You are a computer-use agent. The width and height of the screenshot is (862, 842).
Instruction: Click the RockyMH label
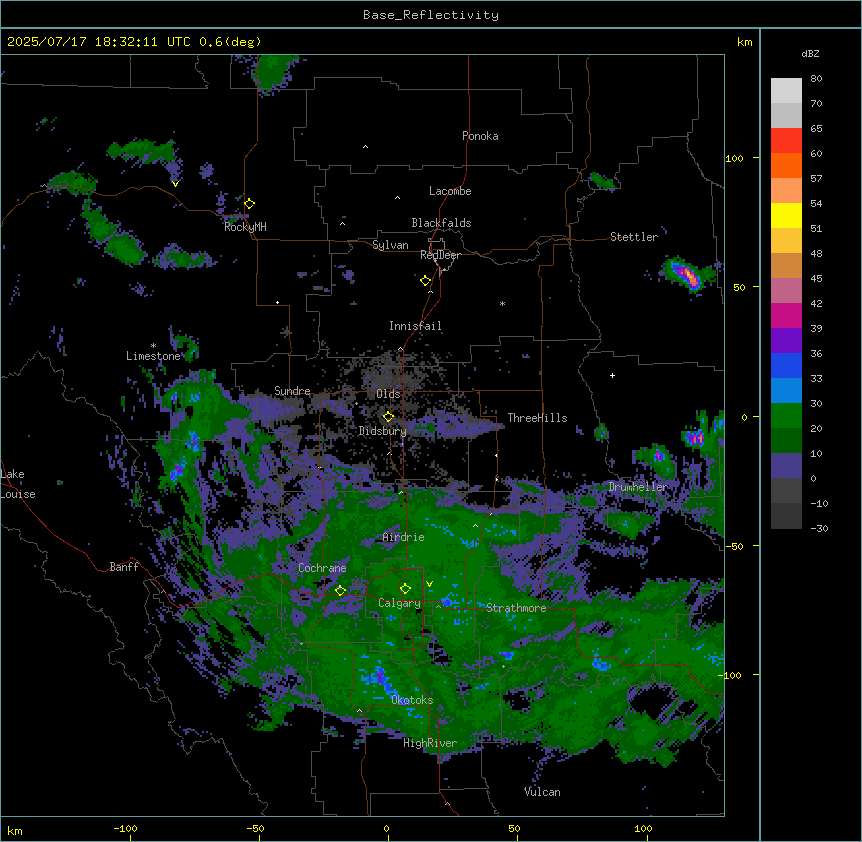click(245, 227)
